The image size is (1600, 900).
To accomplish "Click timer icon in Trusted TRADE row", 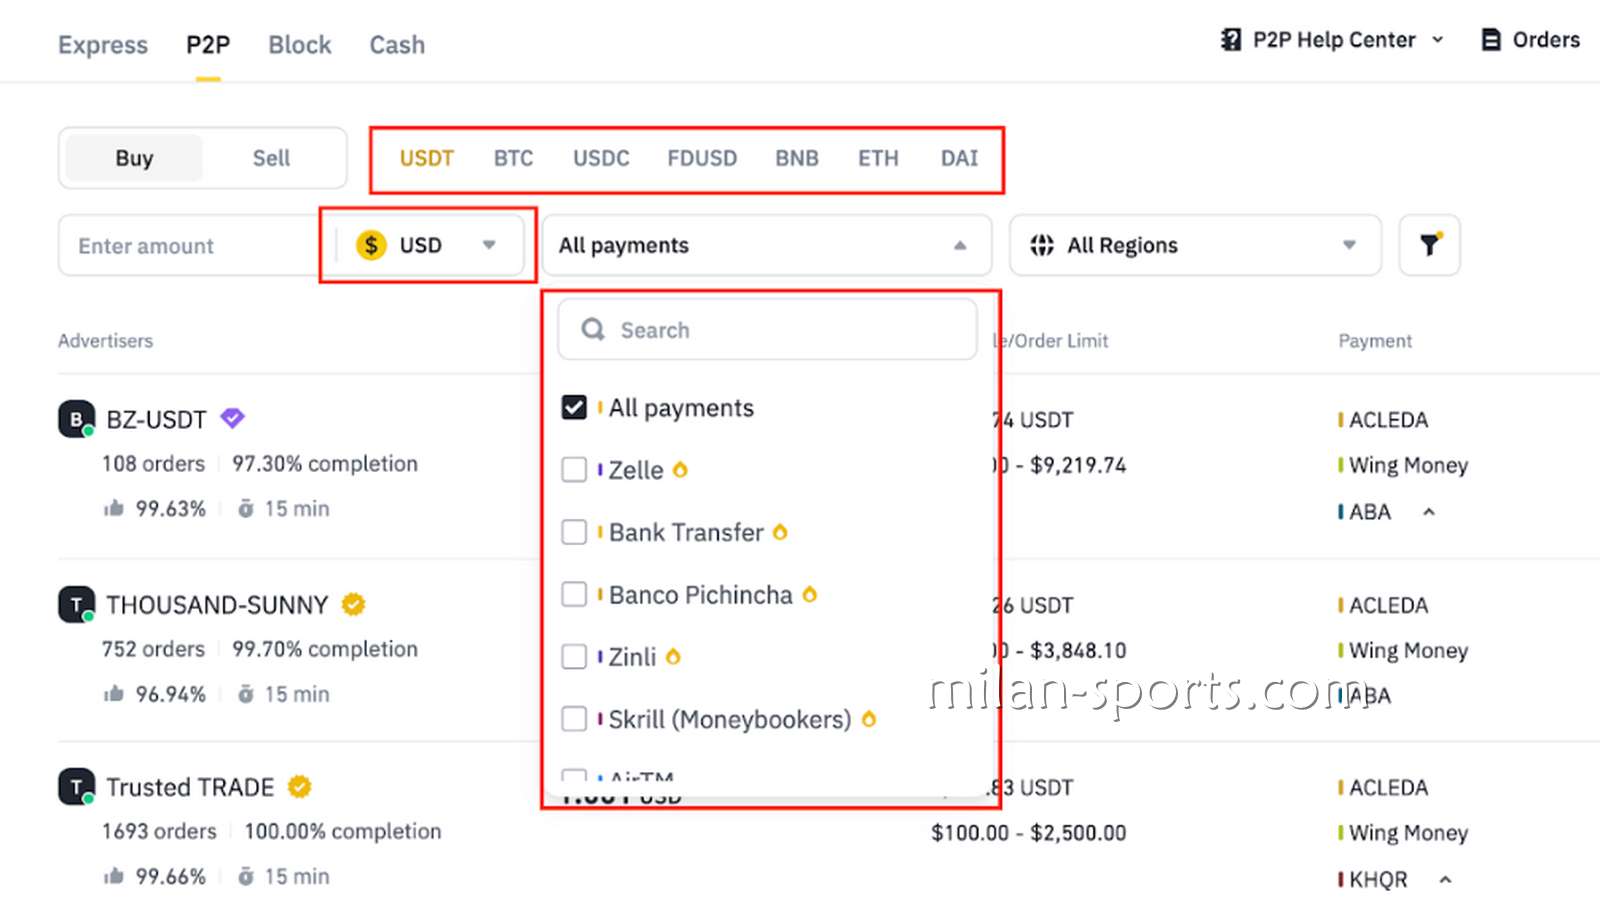I will [x=245, y=876].
